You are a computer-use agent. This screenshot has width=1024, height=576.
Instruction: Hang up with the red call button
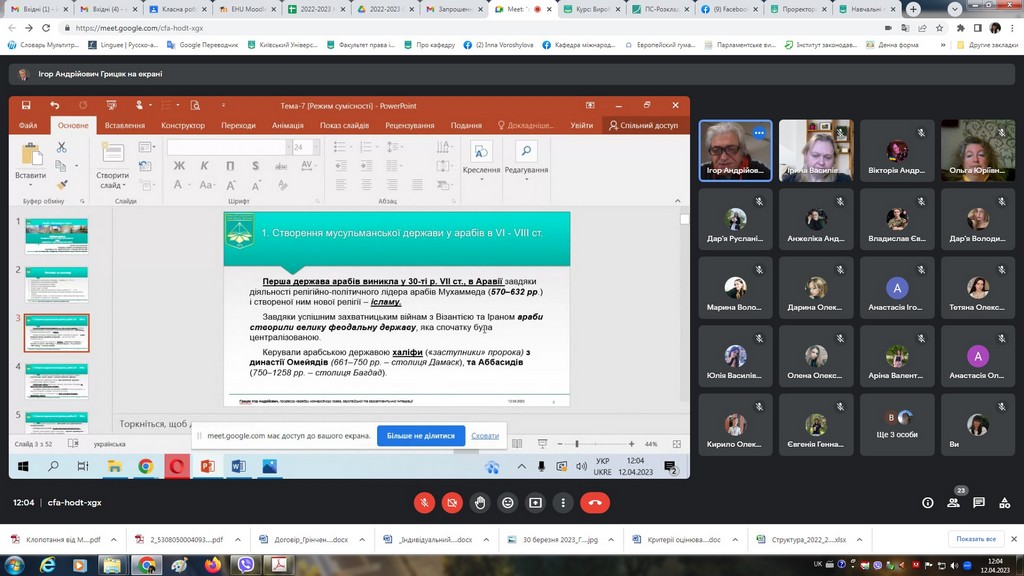coord(596,503)
